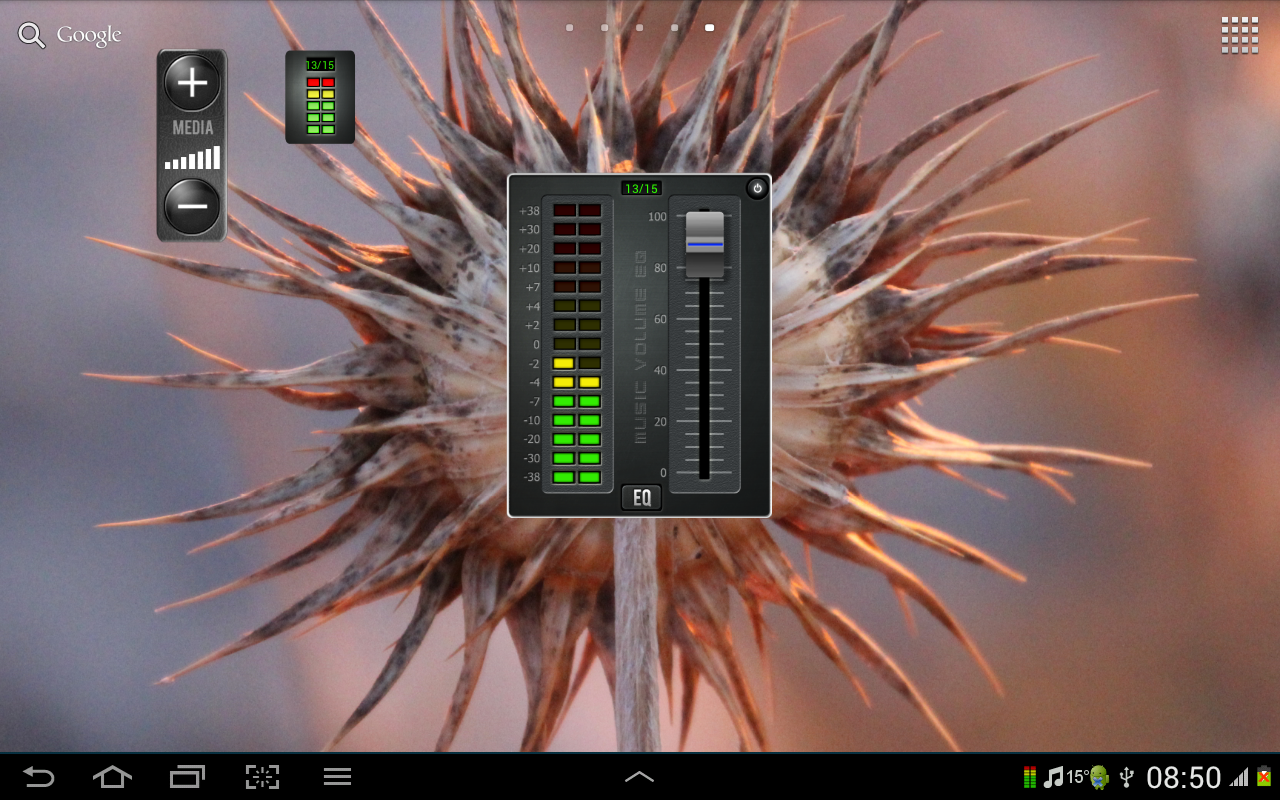Go back with the navigation back arrow
This screenshot has width=1280, height=800.
pyautogui.click(x=39, y=777)
